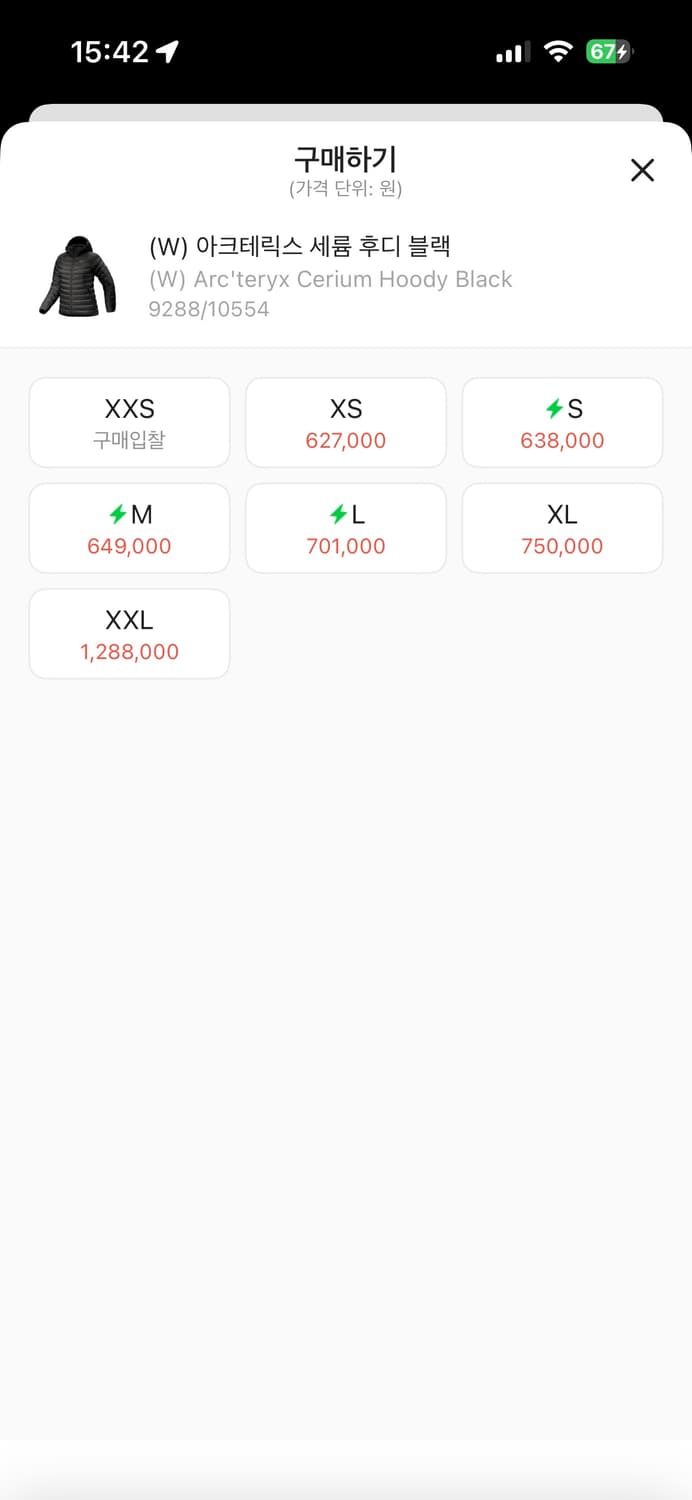692x1500 pixels.
Task: Choose size S priced 638,000
Action: click(562, 422)
